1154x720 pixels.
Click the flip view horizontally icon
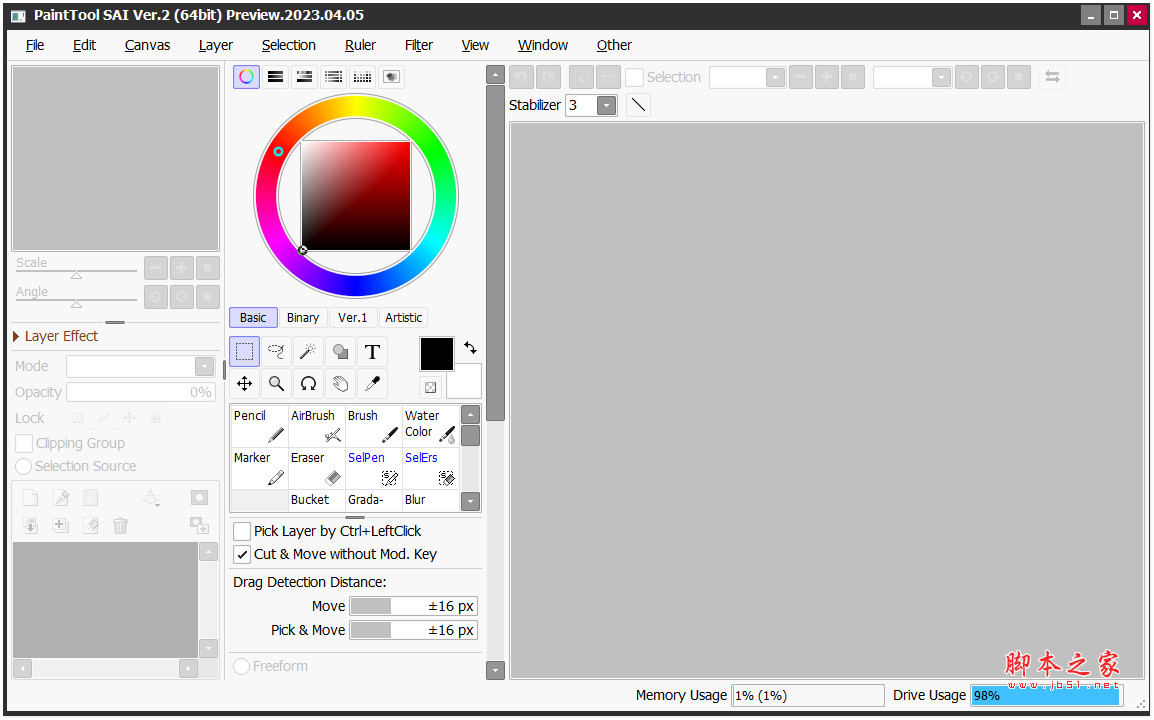(1052, 77)
